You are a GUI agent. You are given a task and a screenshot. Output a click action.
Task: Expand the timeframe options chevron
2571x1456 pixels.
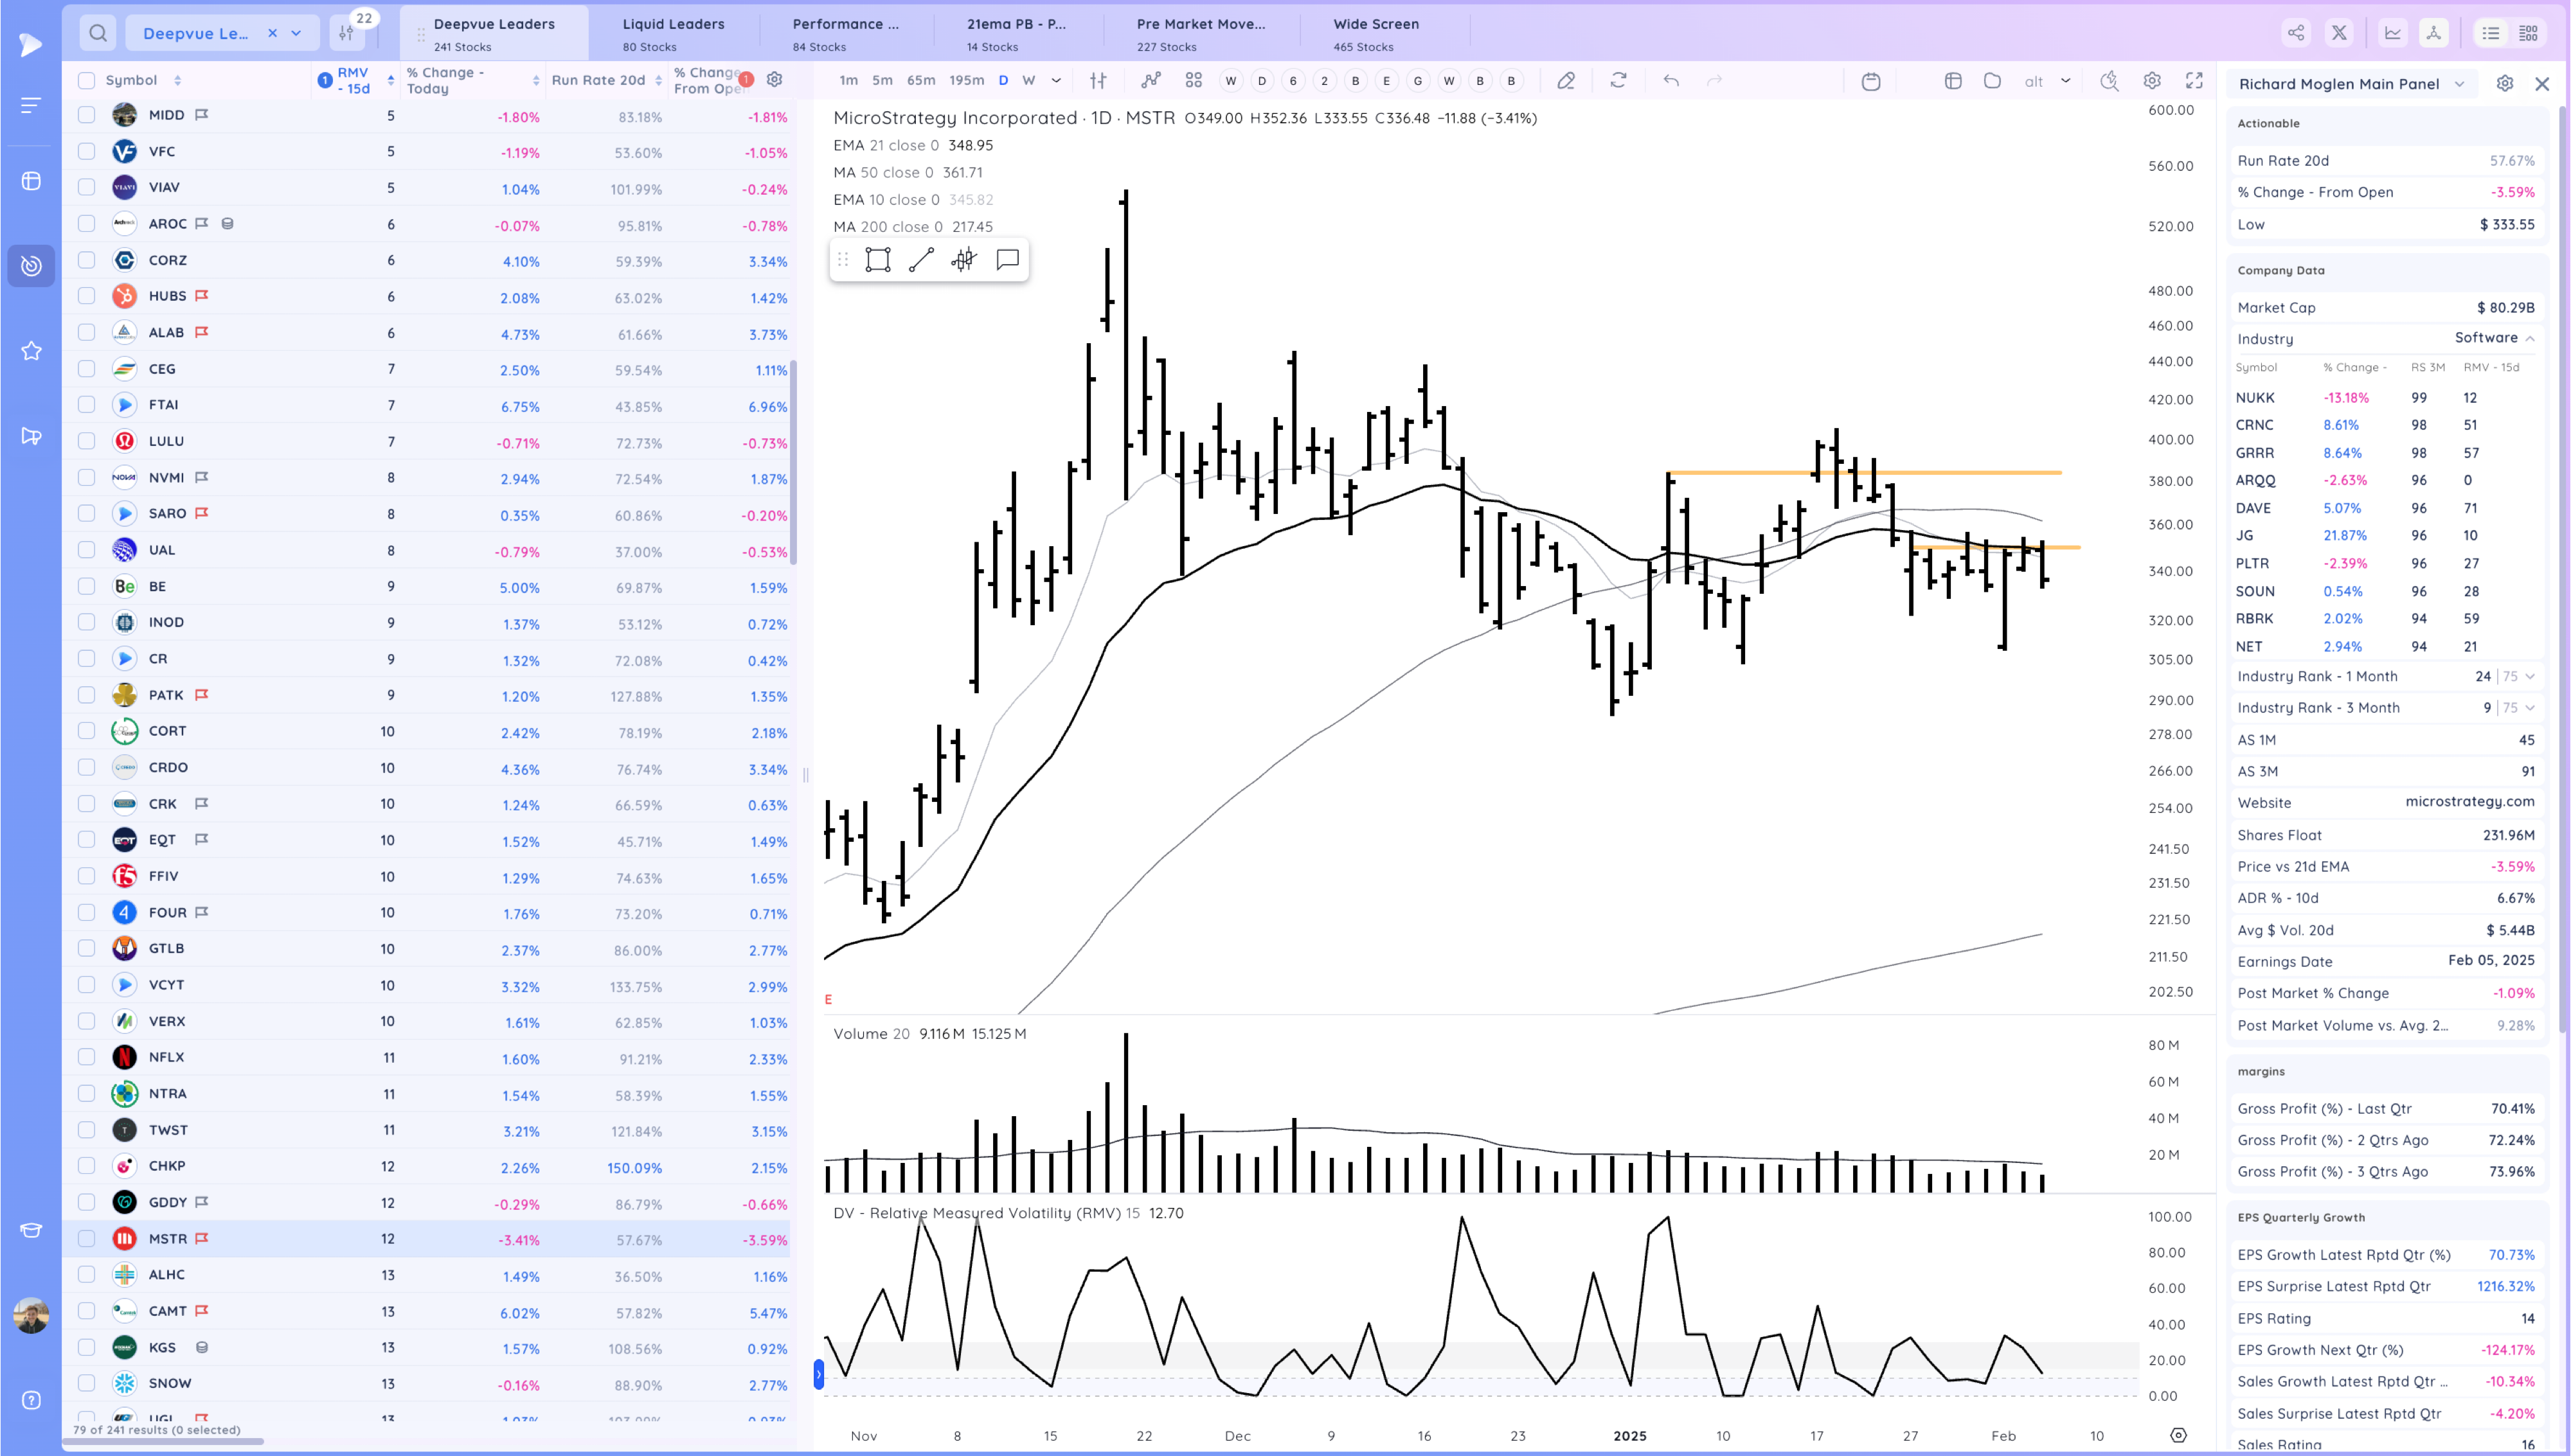tap(1056, 81)
